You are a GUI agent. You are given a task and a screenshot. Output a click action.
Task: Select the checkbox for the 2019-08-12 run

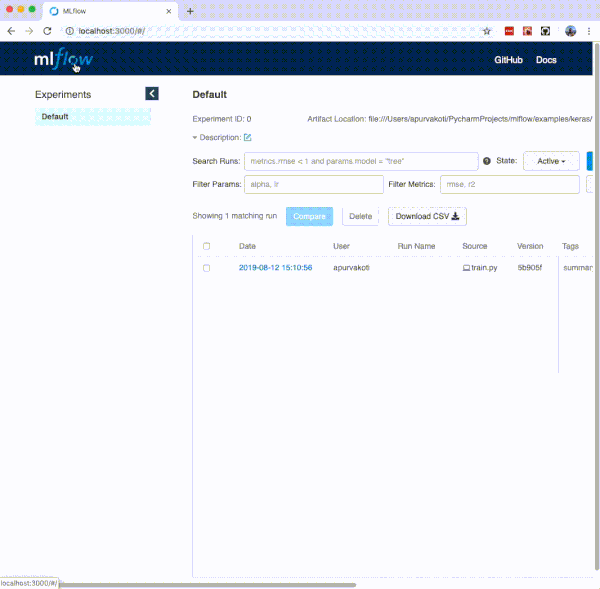click(x=207, y=268)
